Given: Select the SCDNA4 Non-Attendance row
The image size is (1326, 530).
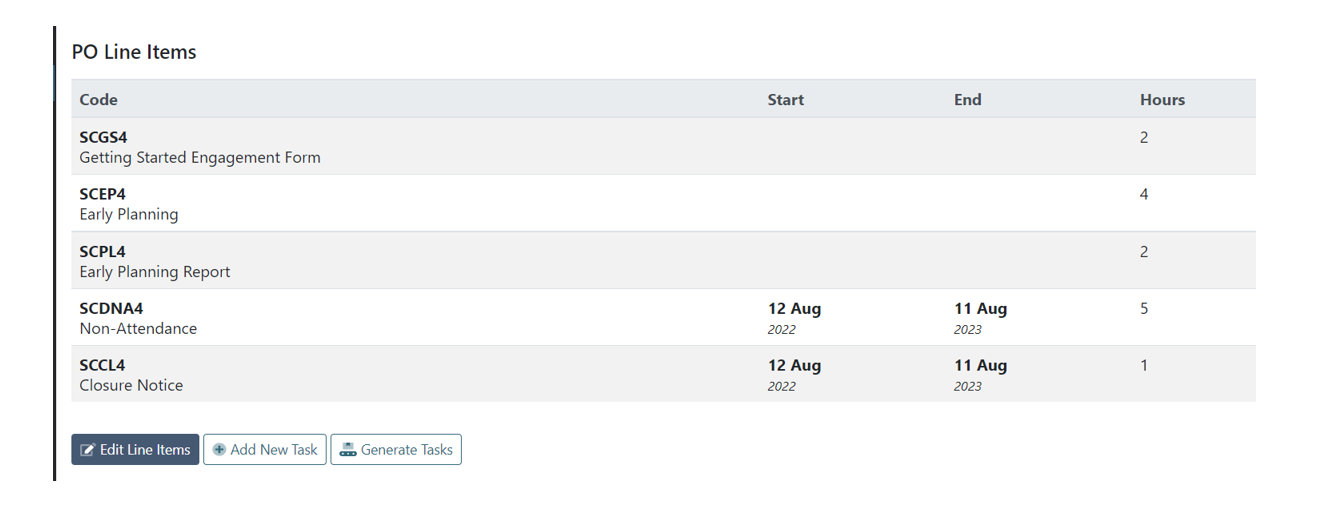Looking at the screenshot, I should tap(663, 317).
